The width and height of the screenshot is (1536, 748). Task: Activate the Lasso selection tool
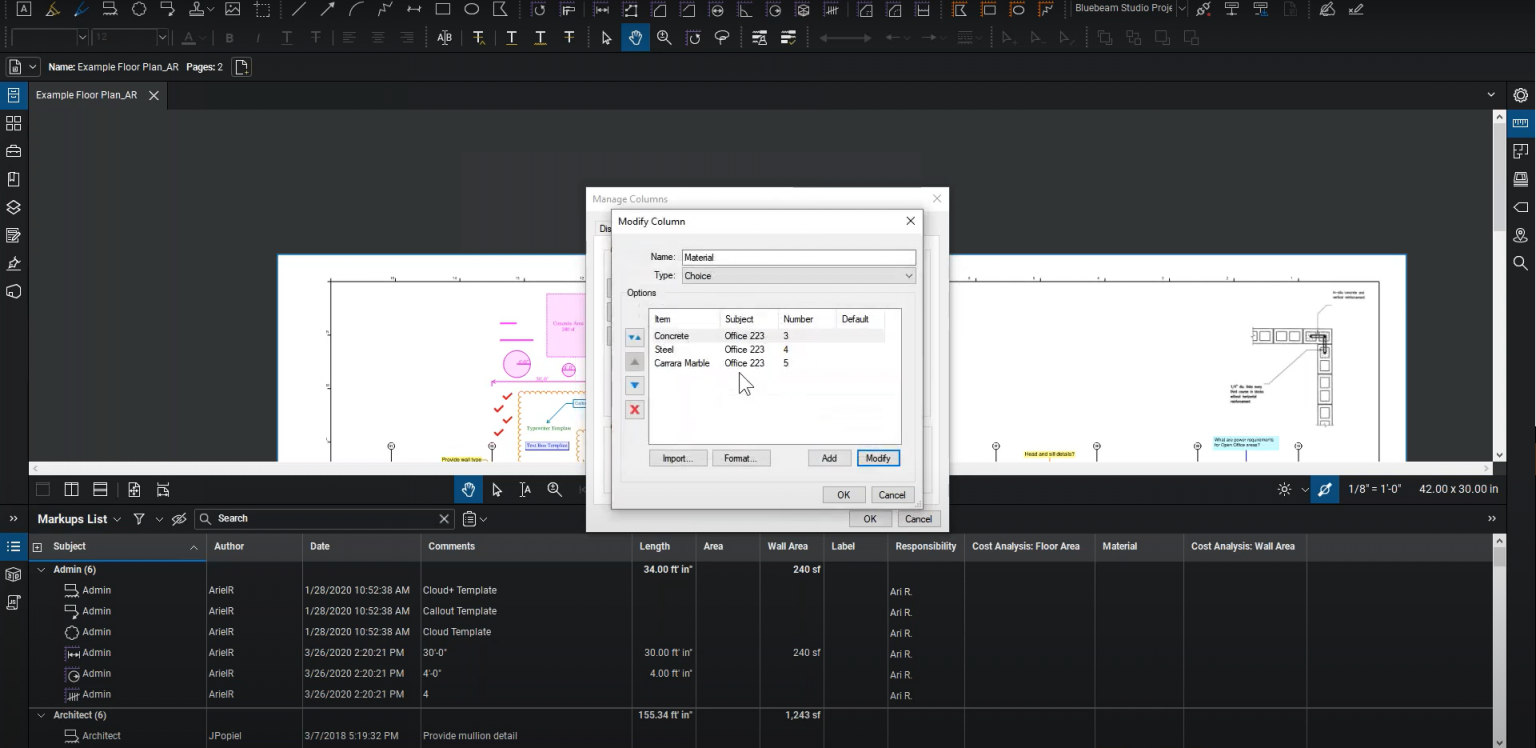coord(724,37)
